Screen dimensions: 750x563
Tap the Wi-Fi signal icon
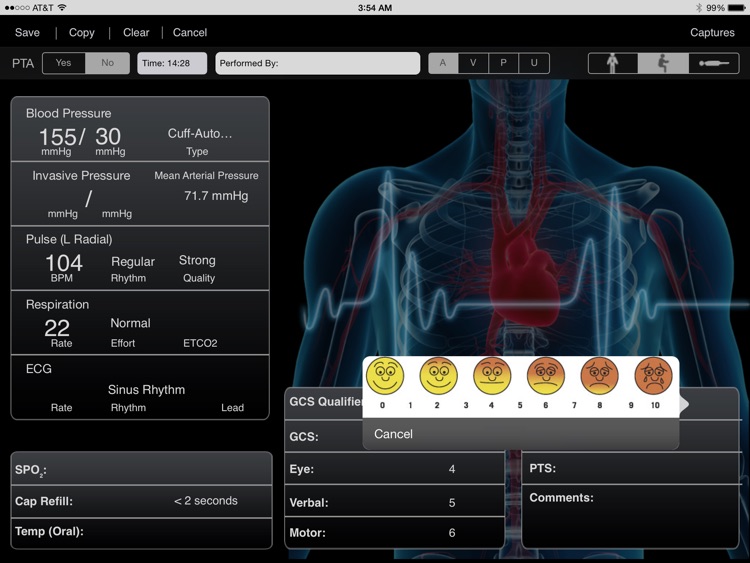coord(62,8)
